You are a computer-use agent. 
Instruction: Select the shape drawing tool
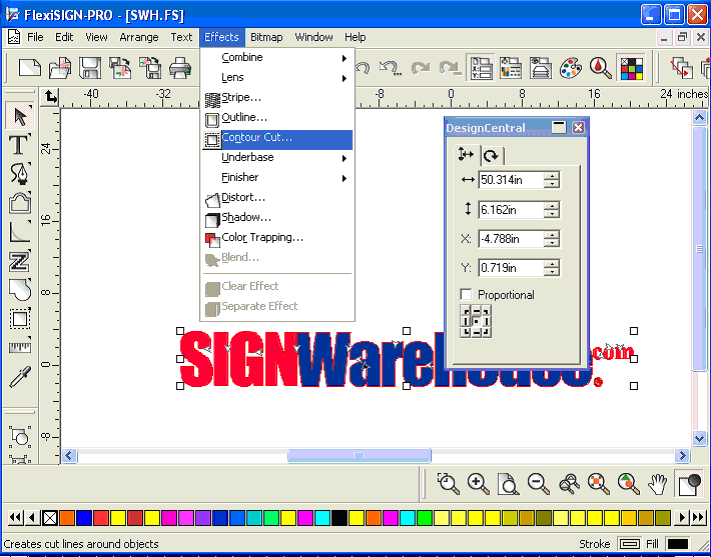coord(20,203)
